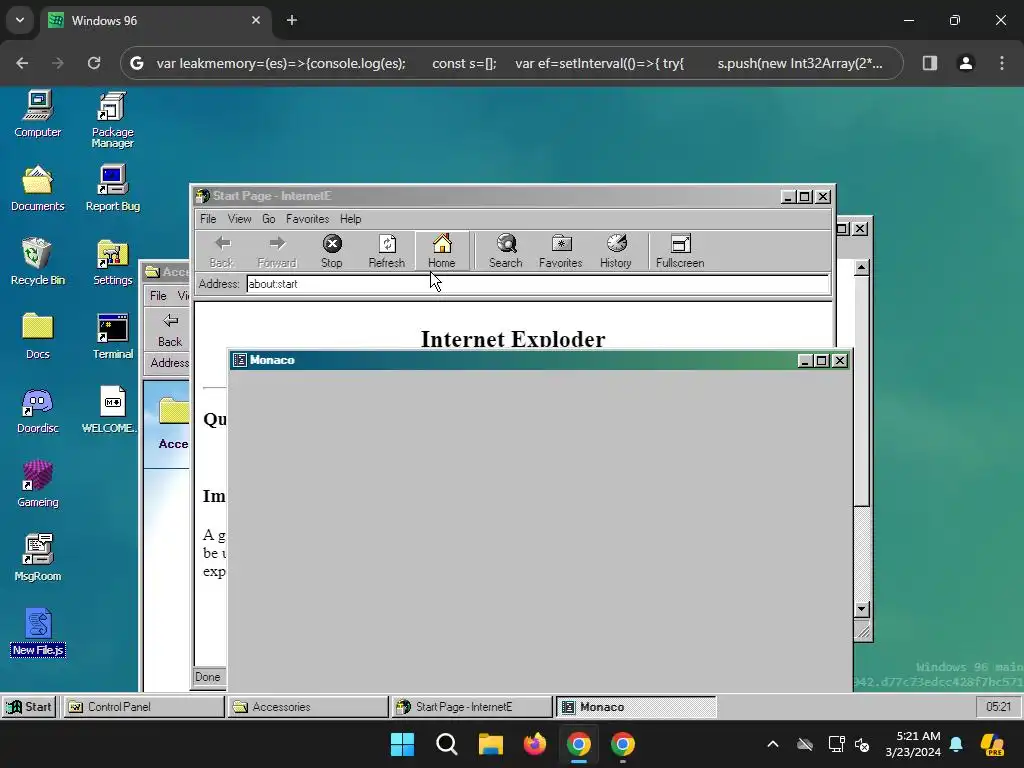1024x768 pixels.
Task: Click the Windows 96 Start button
Action: pos(29,707)
